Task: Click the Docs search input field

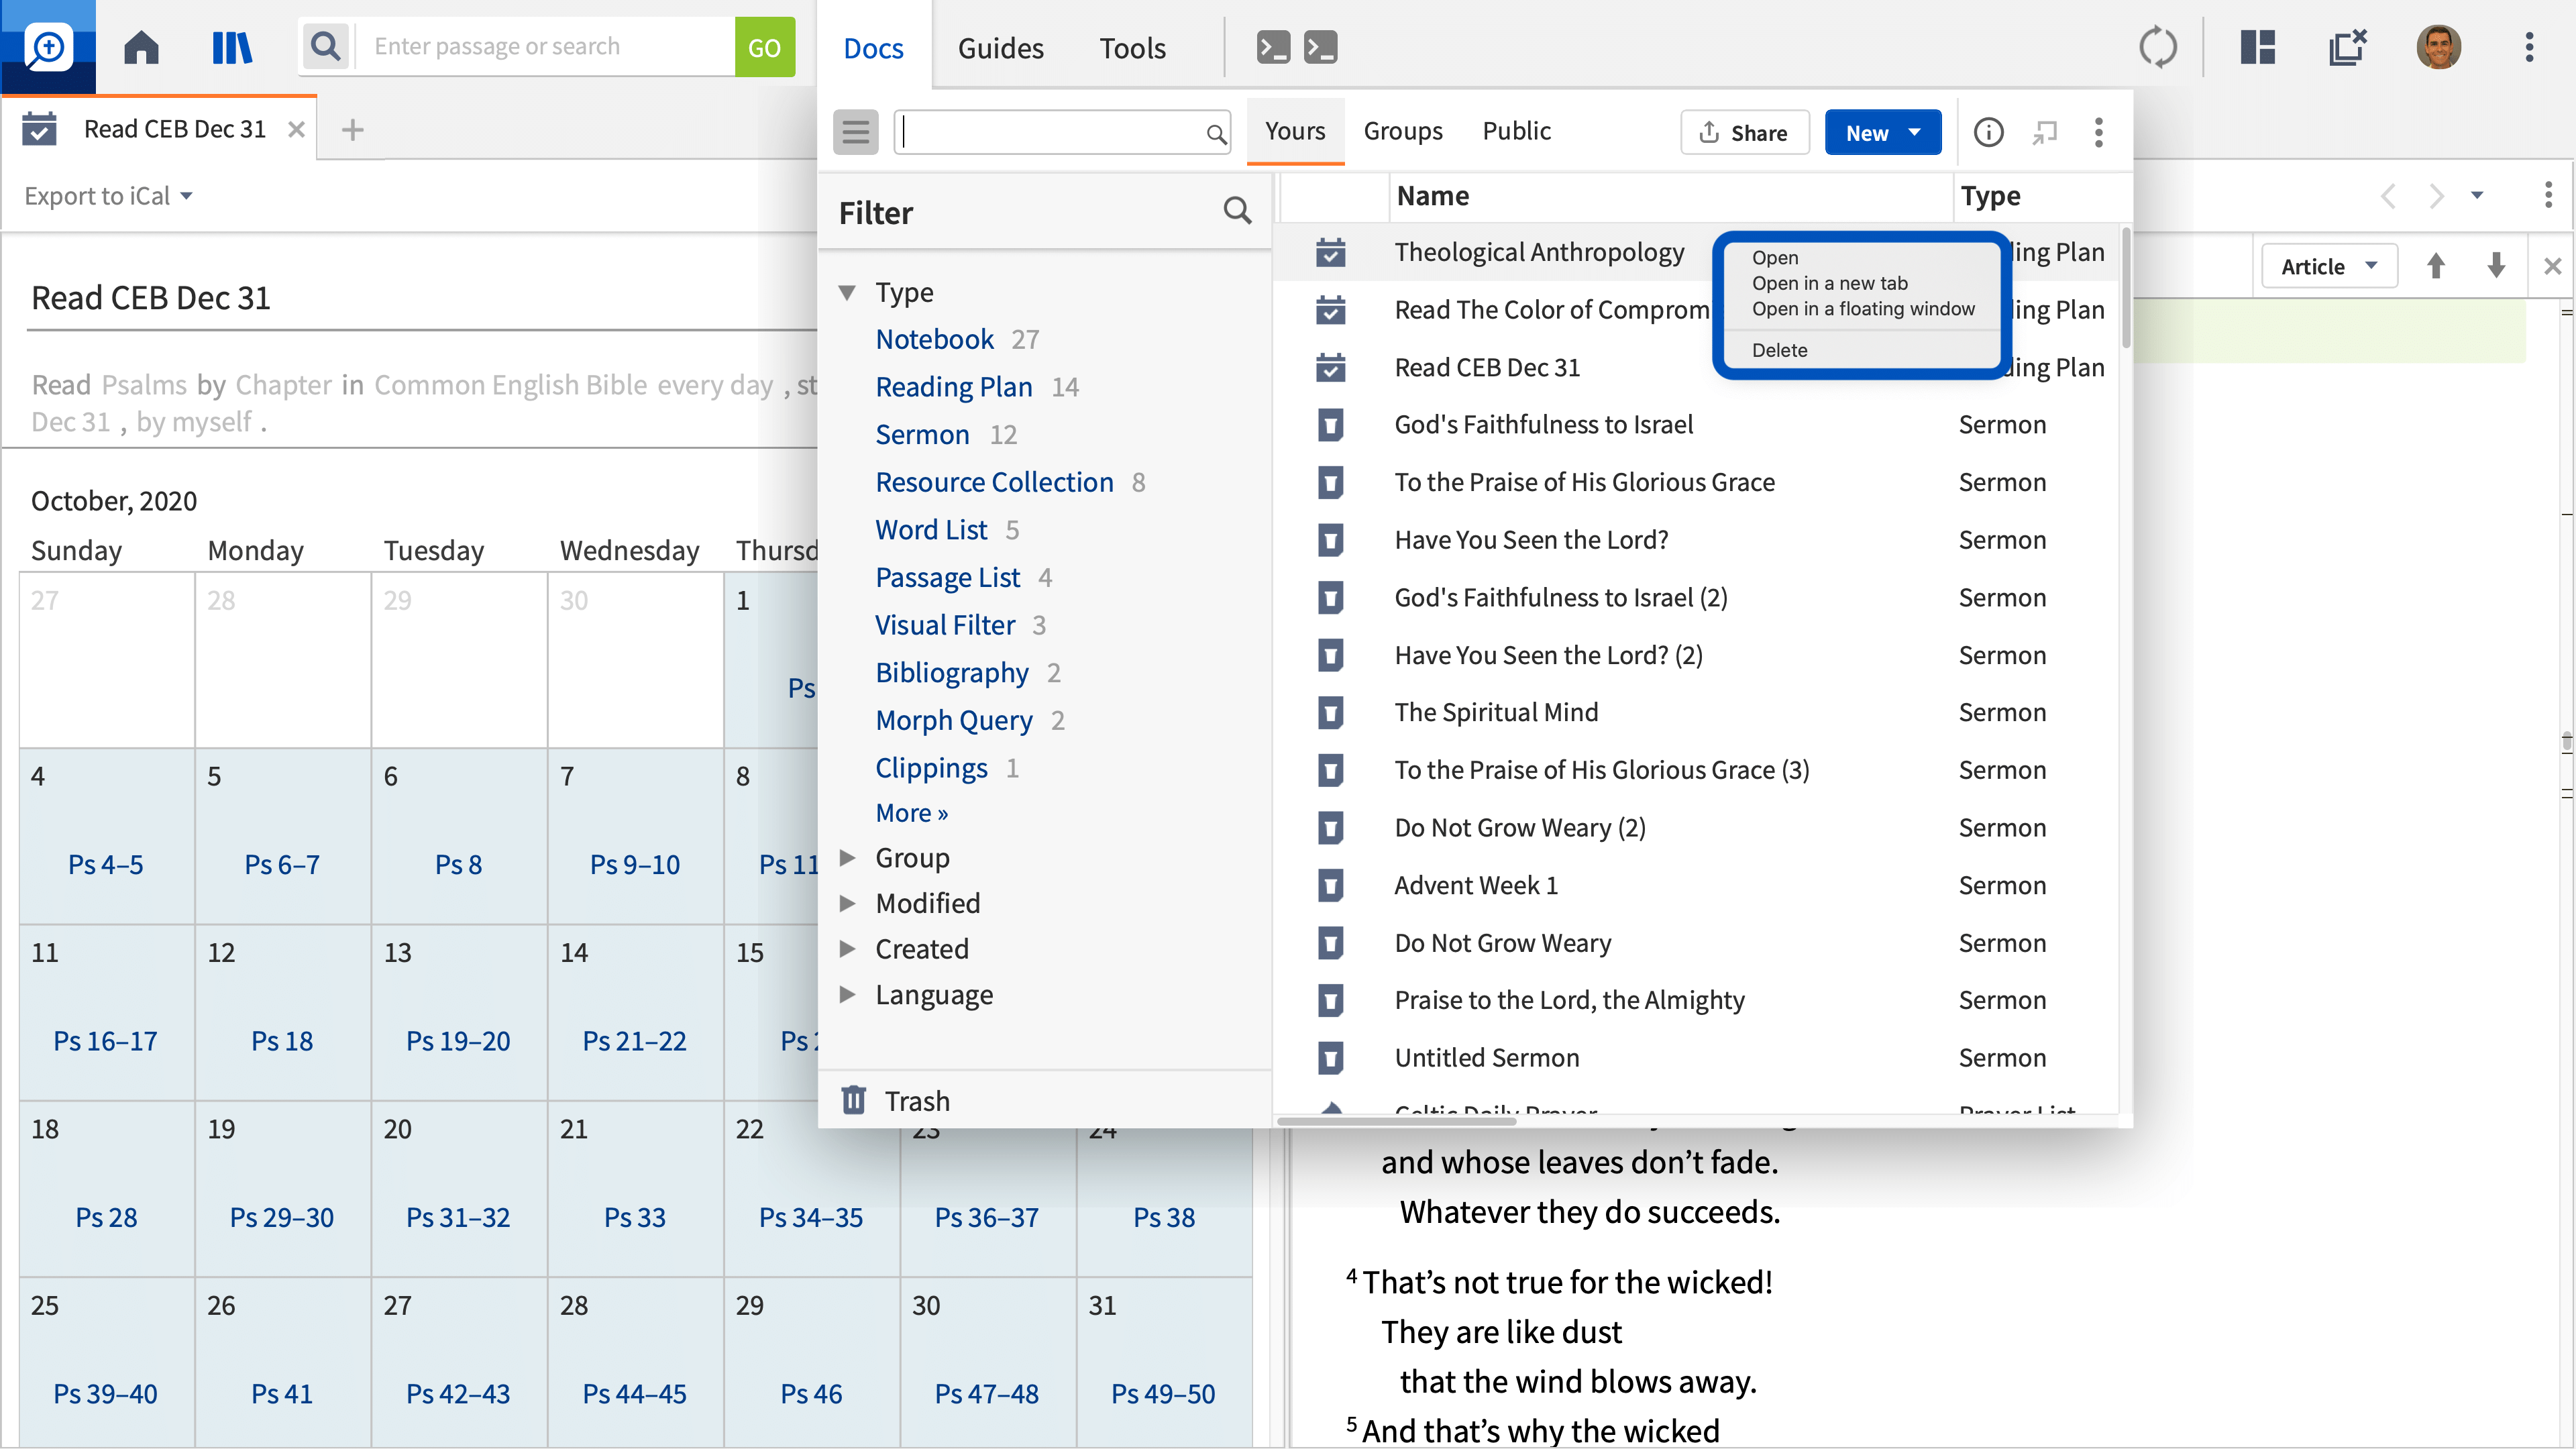Action: [1050, 132]
